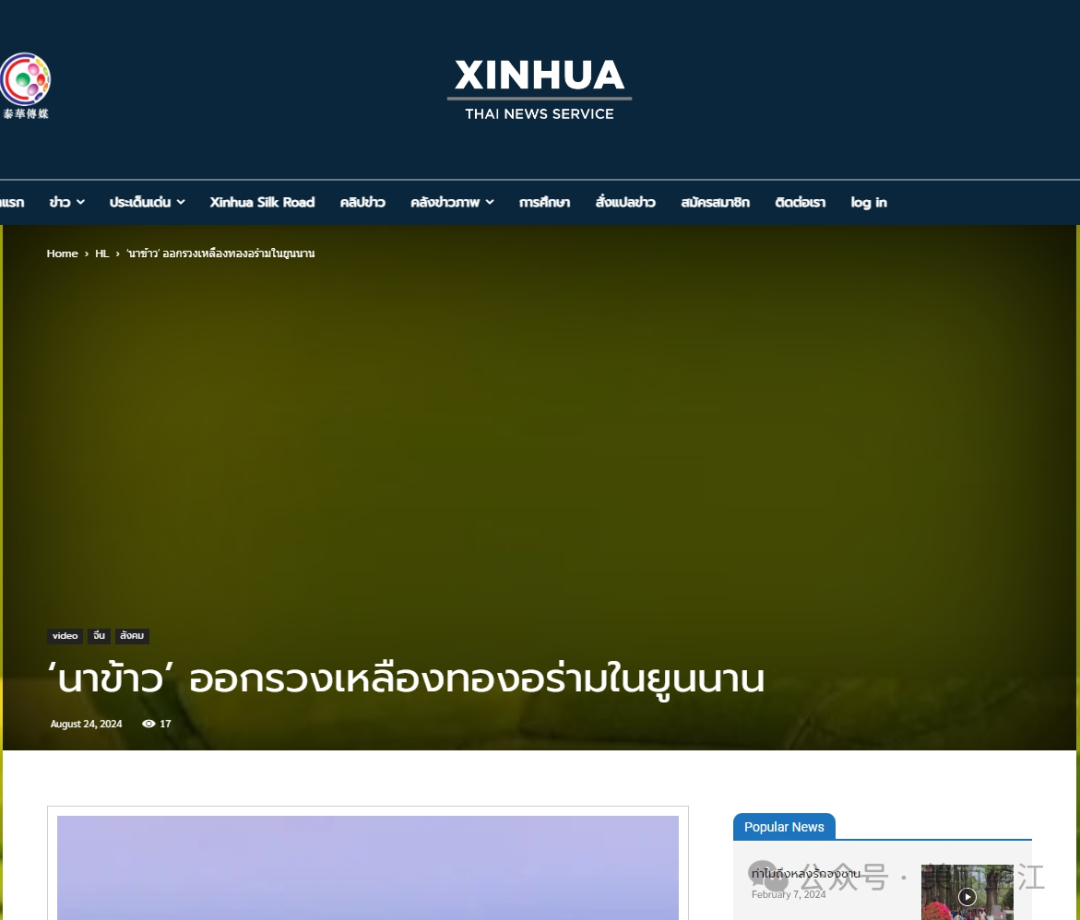The image size is (1080, 920).
Task: Select สั่งแปลข่าว in the navigation bar
Action: pos(625,202)
